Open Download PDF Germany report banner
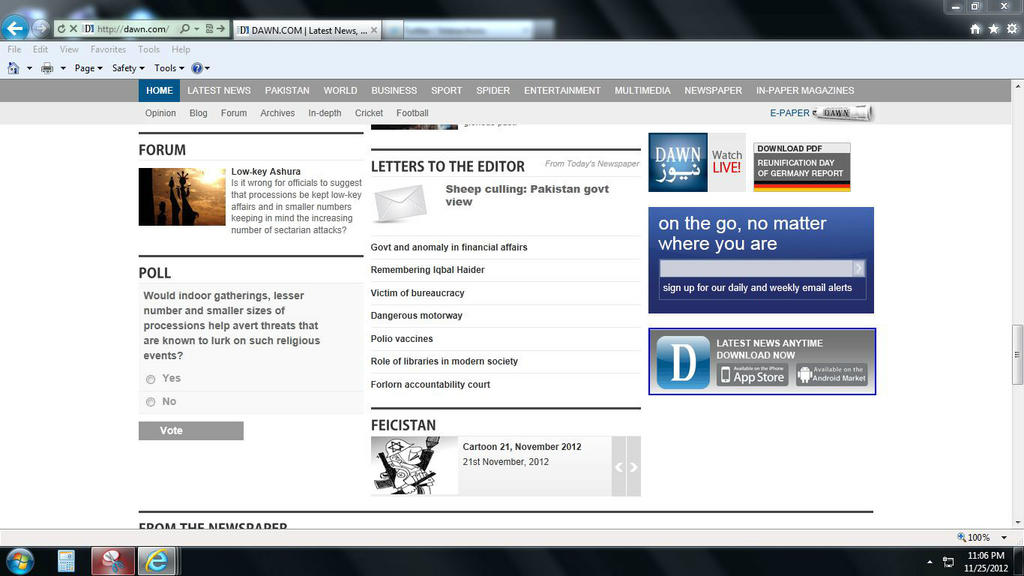The height and width of the screenshot is (576, 1024). [802, 167]
